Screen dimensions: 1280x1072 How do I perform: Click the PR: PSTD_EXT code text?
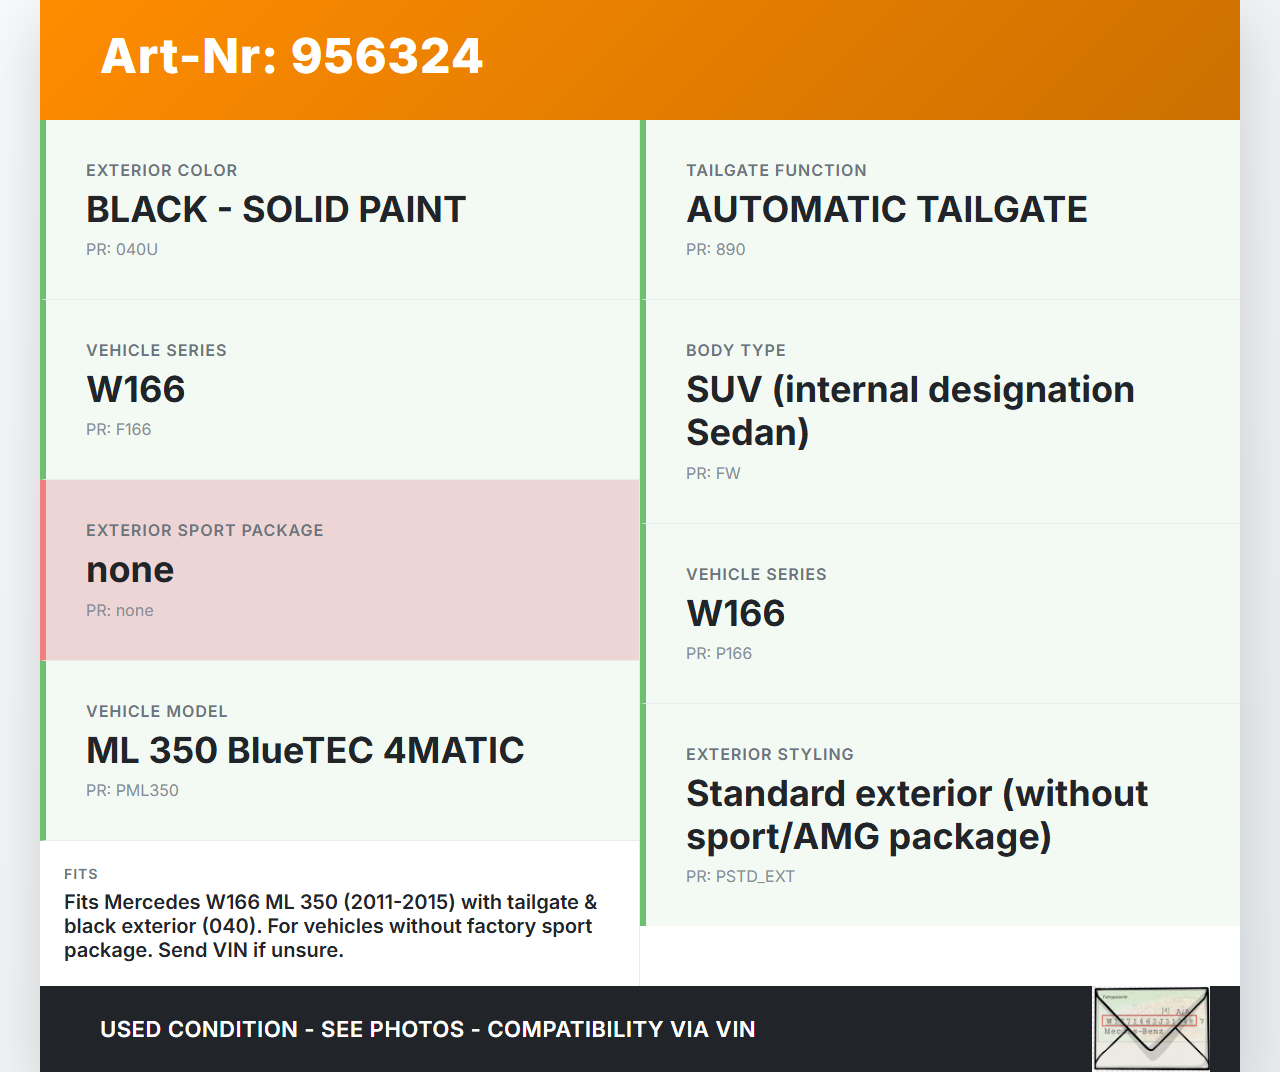(740, 876)
